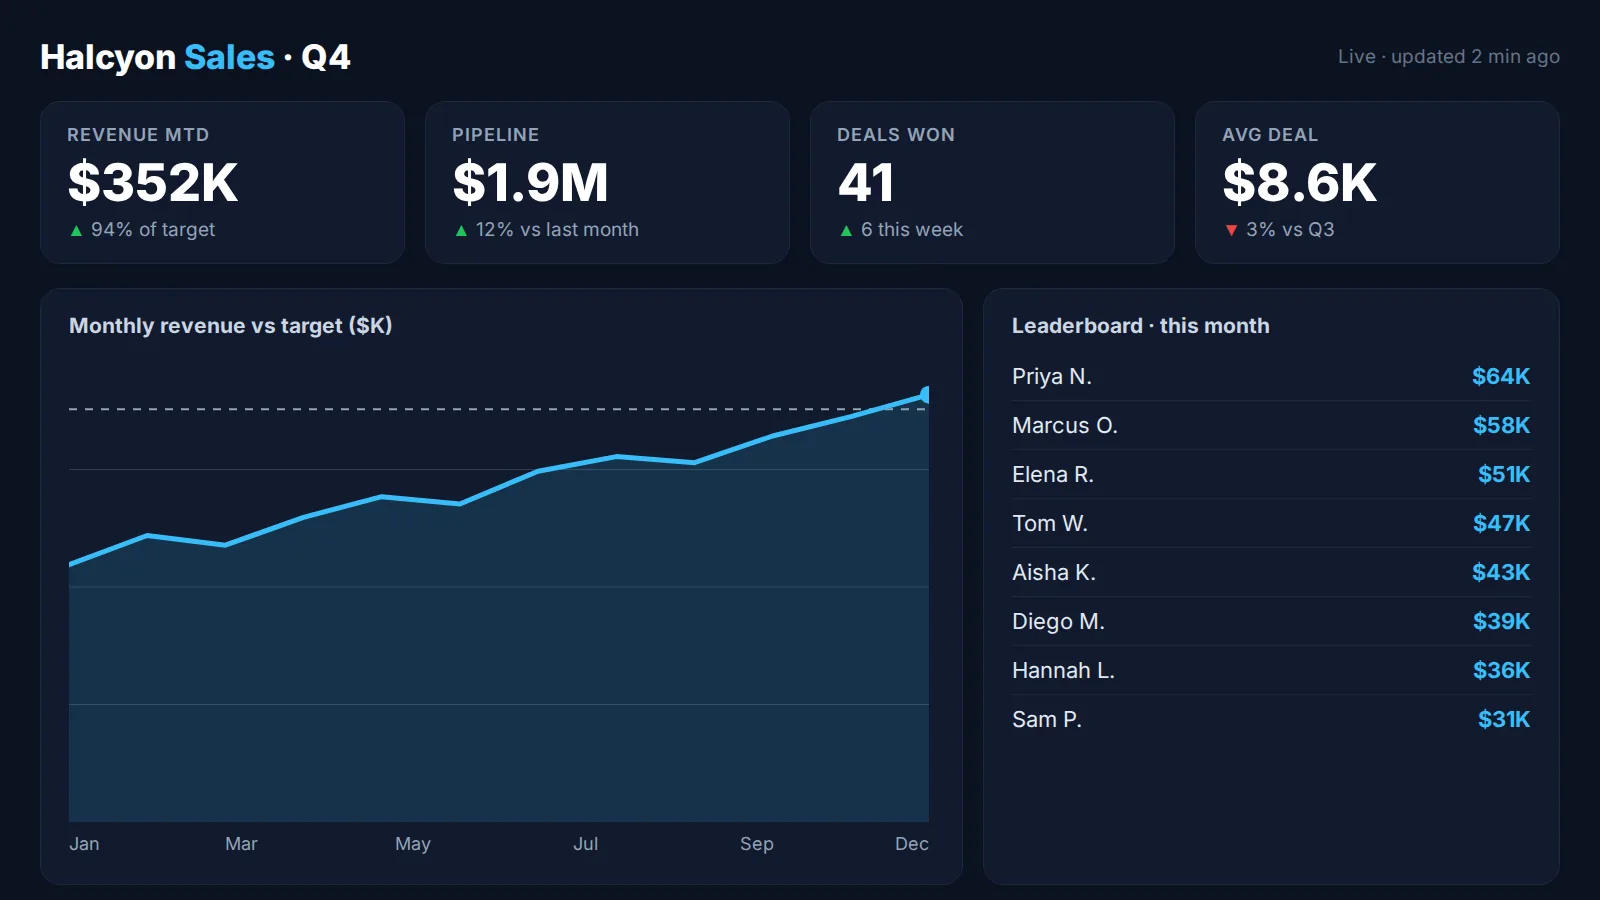This screenshot has height=900, width=1600.
Task: Click the $47K leaderboard amount
Action: [1501, 524]
